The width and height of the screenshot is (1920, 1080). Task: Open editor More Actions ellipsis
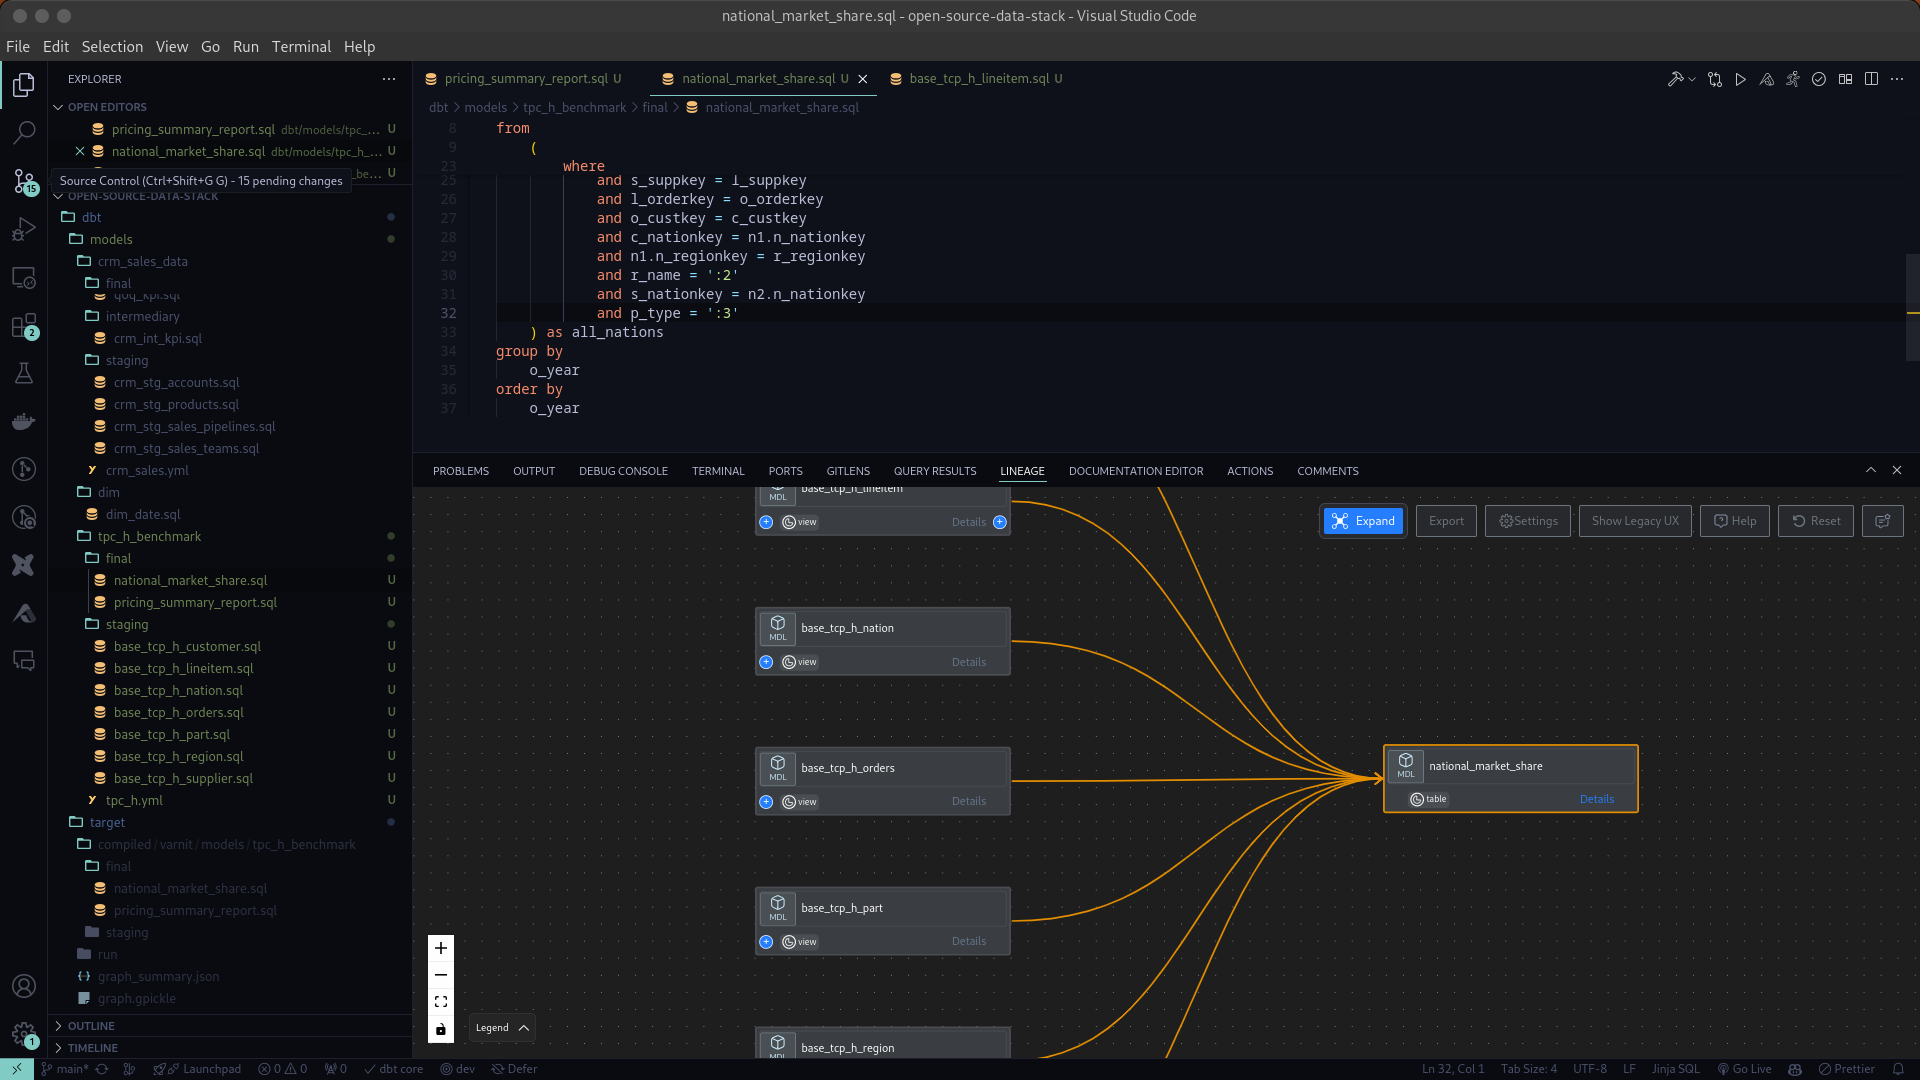1897,79
